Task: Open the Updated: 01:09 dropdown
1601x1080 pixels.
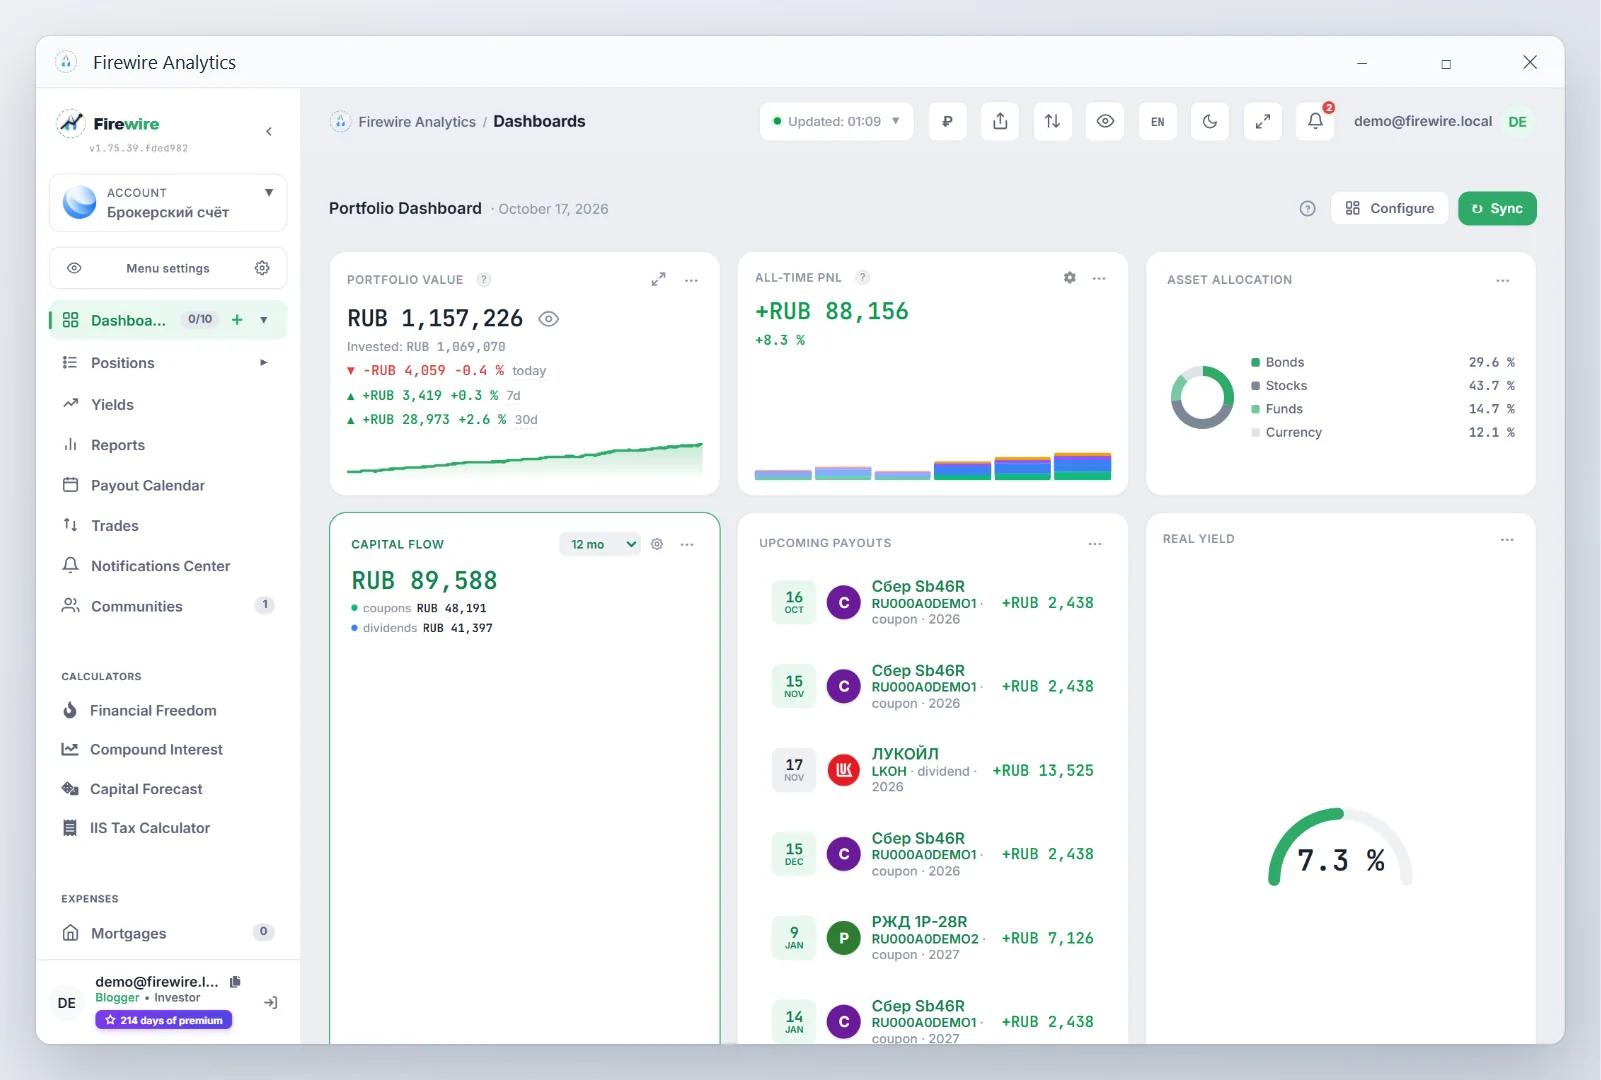Action: (836, 121)
